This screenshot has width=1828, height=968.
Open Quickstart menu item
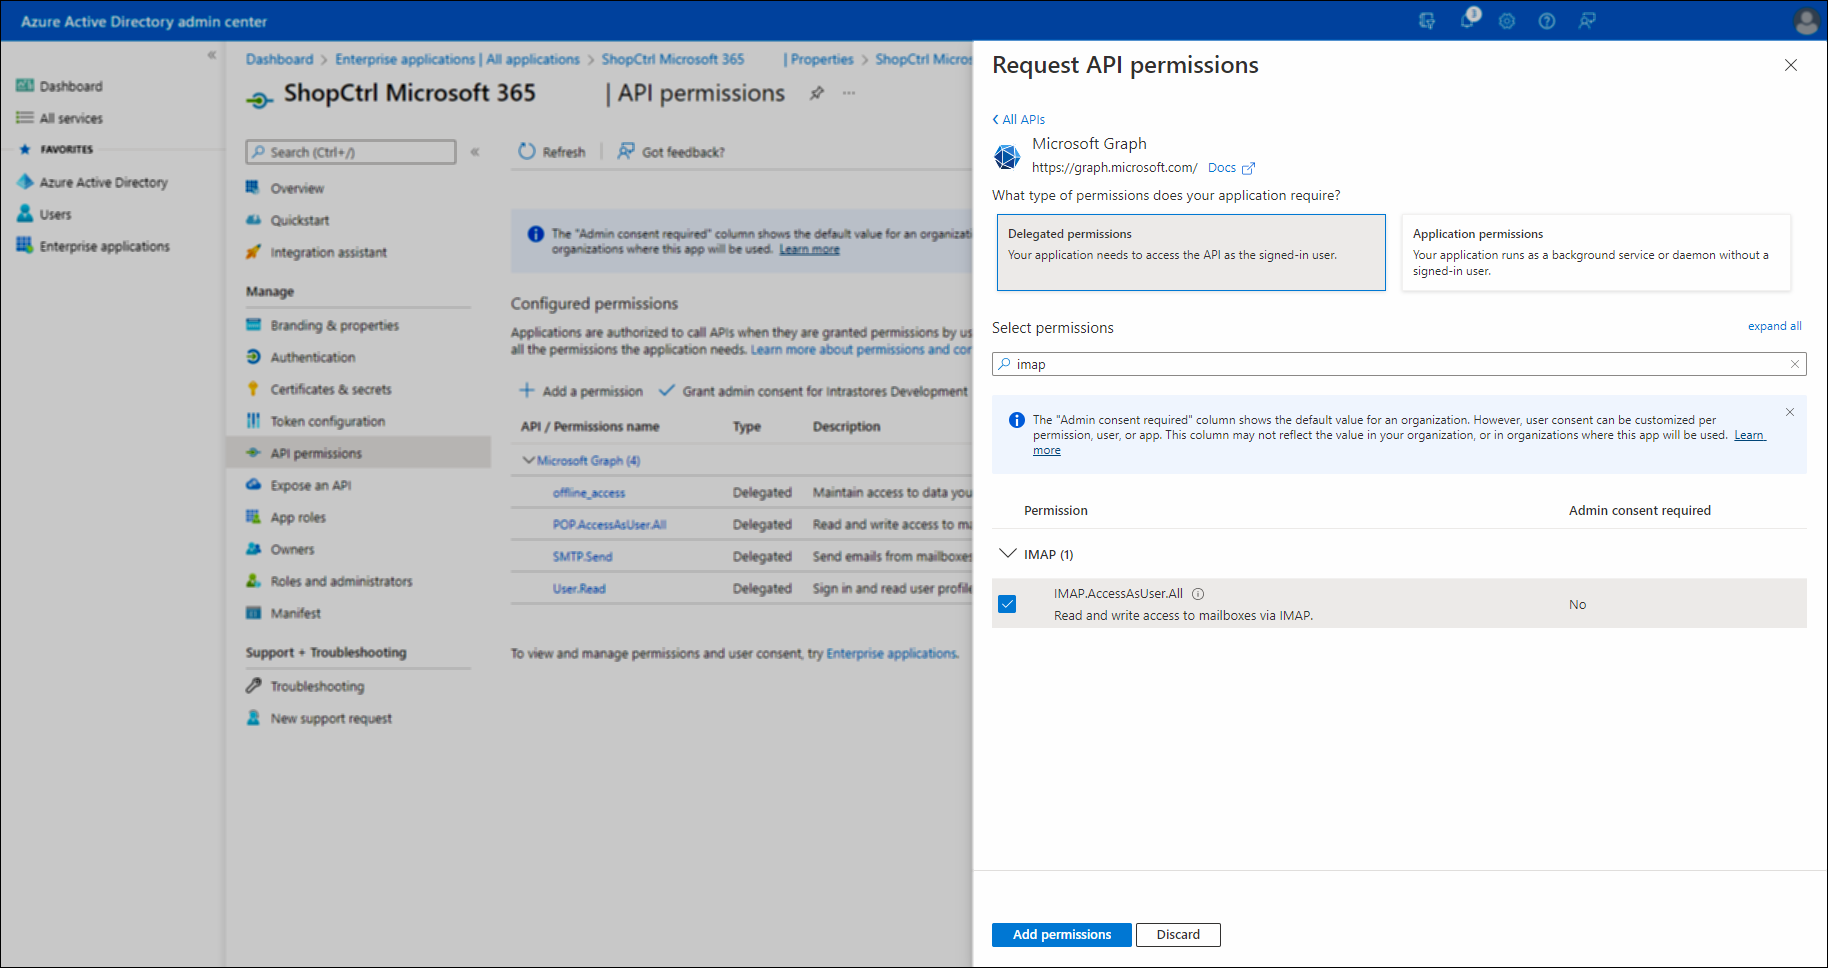pyautogui.click(x=299, y=220)
